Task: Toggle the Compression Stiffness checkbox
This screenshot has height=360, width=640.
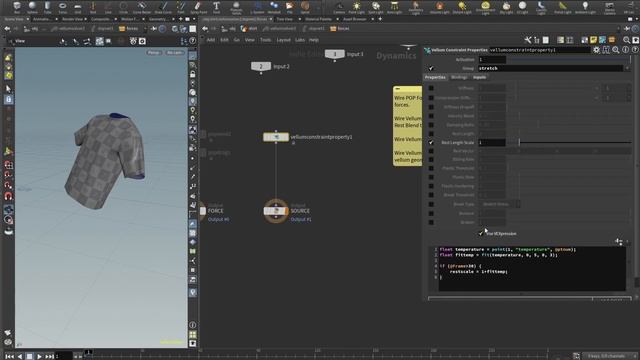Action: [431, 98]
